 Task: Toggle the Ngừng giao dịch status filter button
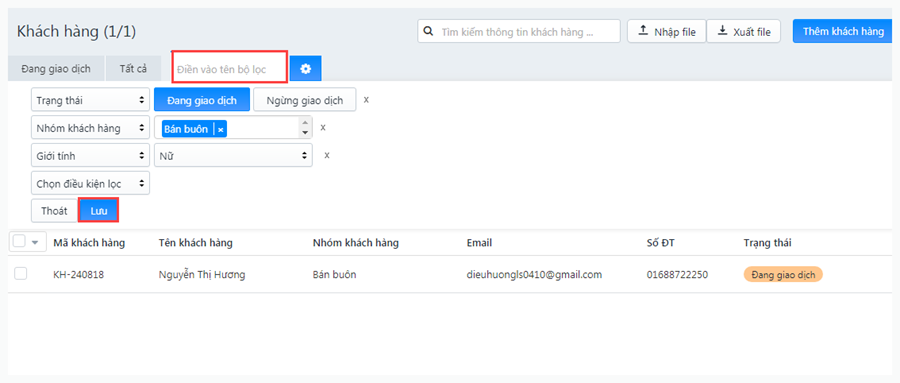click(305, 100)
